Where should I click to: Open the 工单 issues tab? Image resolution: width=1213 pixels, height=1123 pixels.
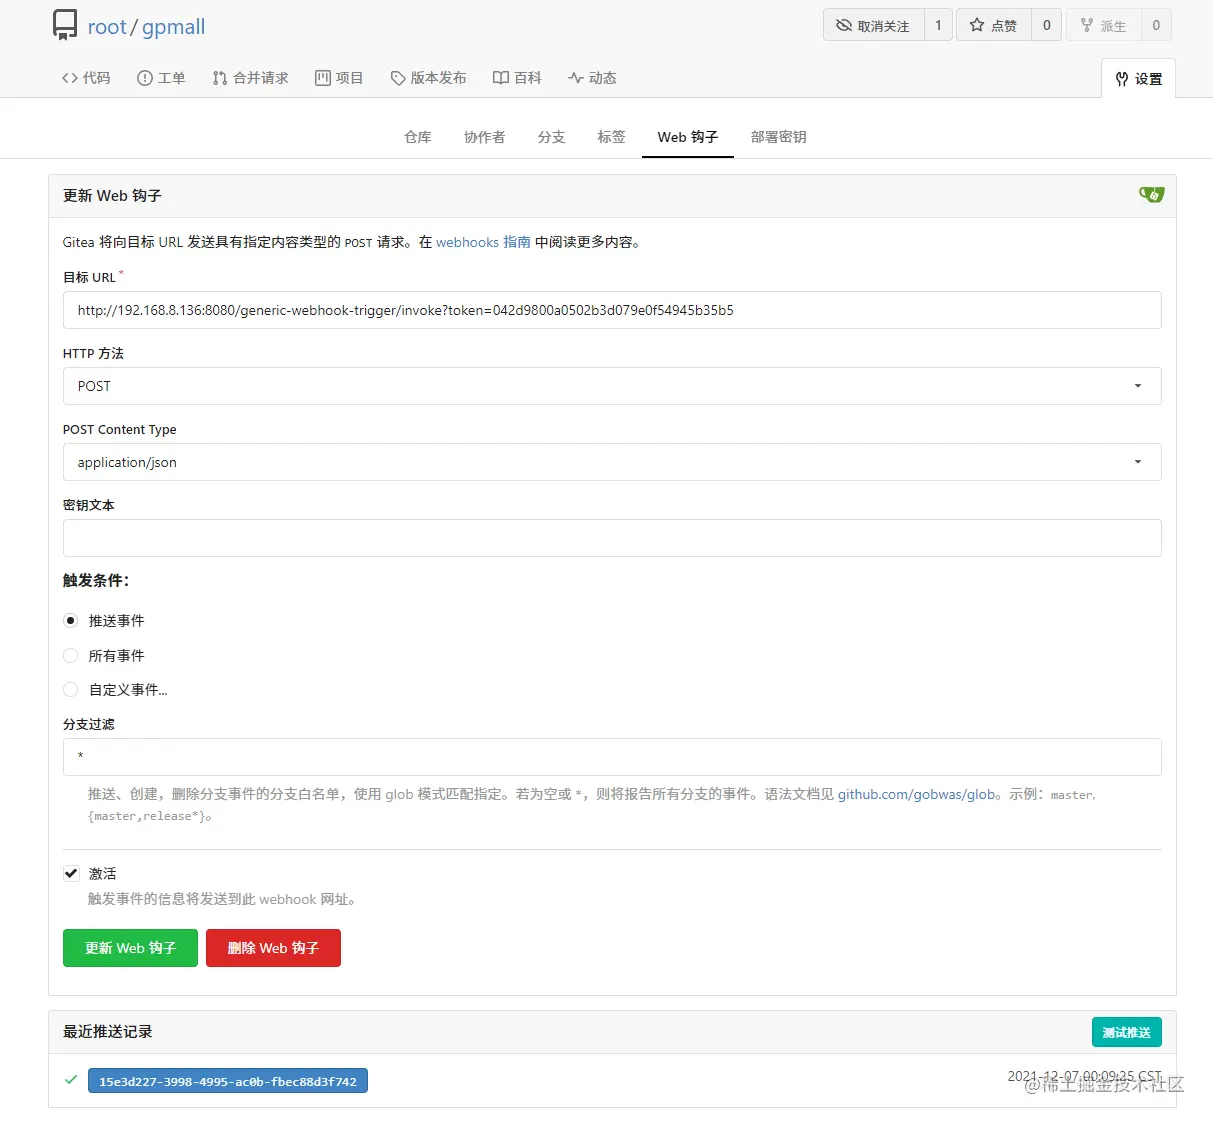[161, 78]
